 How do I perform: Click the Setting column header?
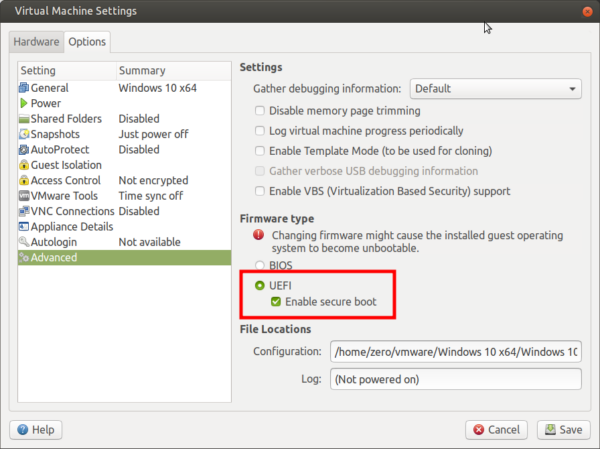point(67,71)
